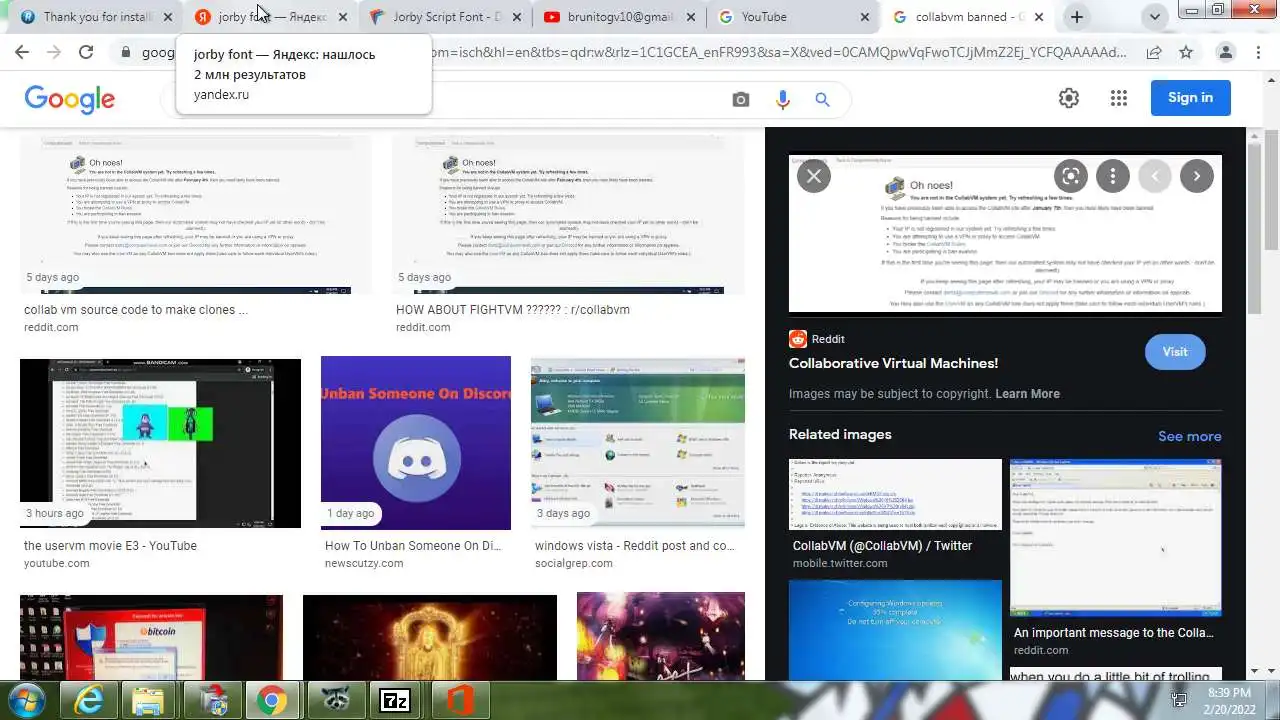The width and height of the screenshot is (1280, 720).
Task: Switch to 'Thank you for install' tab
Action: 94,17
